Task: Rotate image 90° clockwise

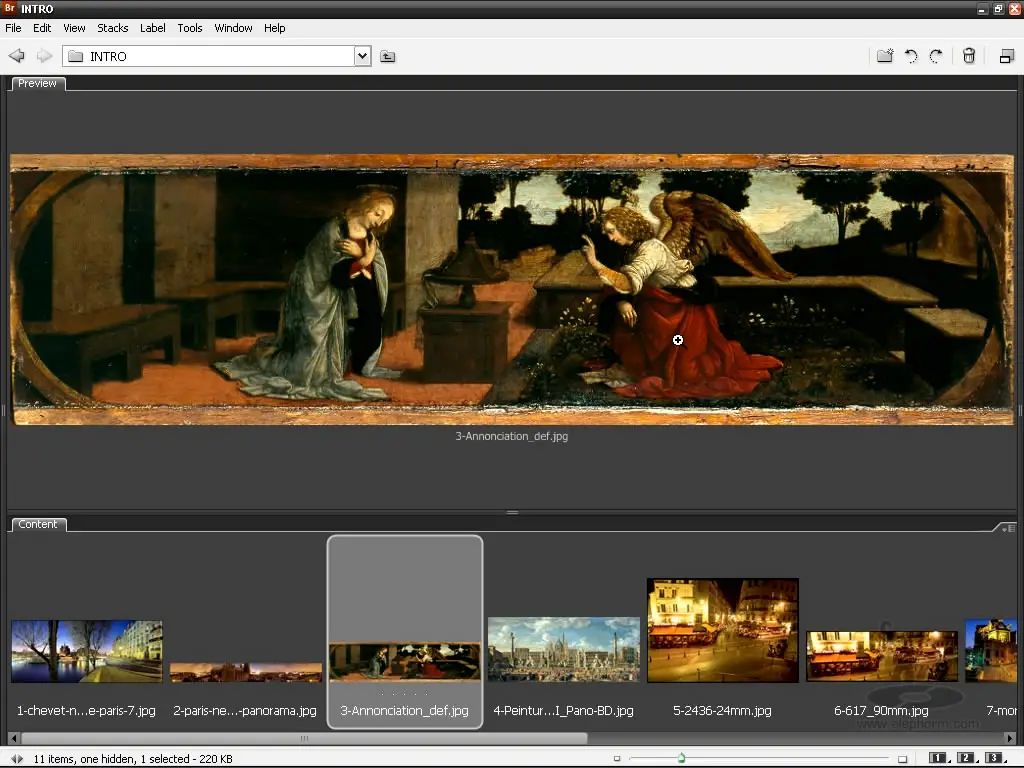Action: pos(936,56)
